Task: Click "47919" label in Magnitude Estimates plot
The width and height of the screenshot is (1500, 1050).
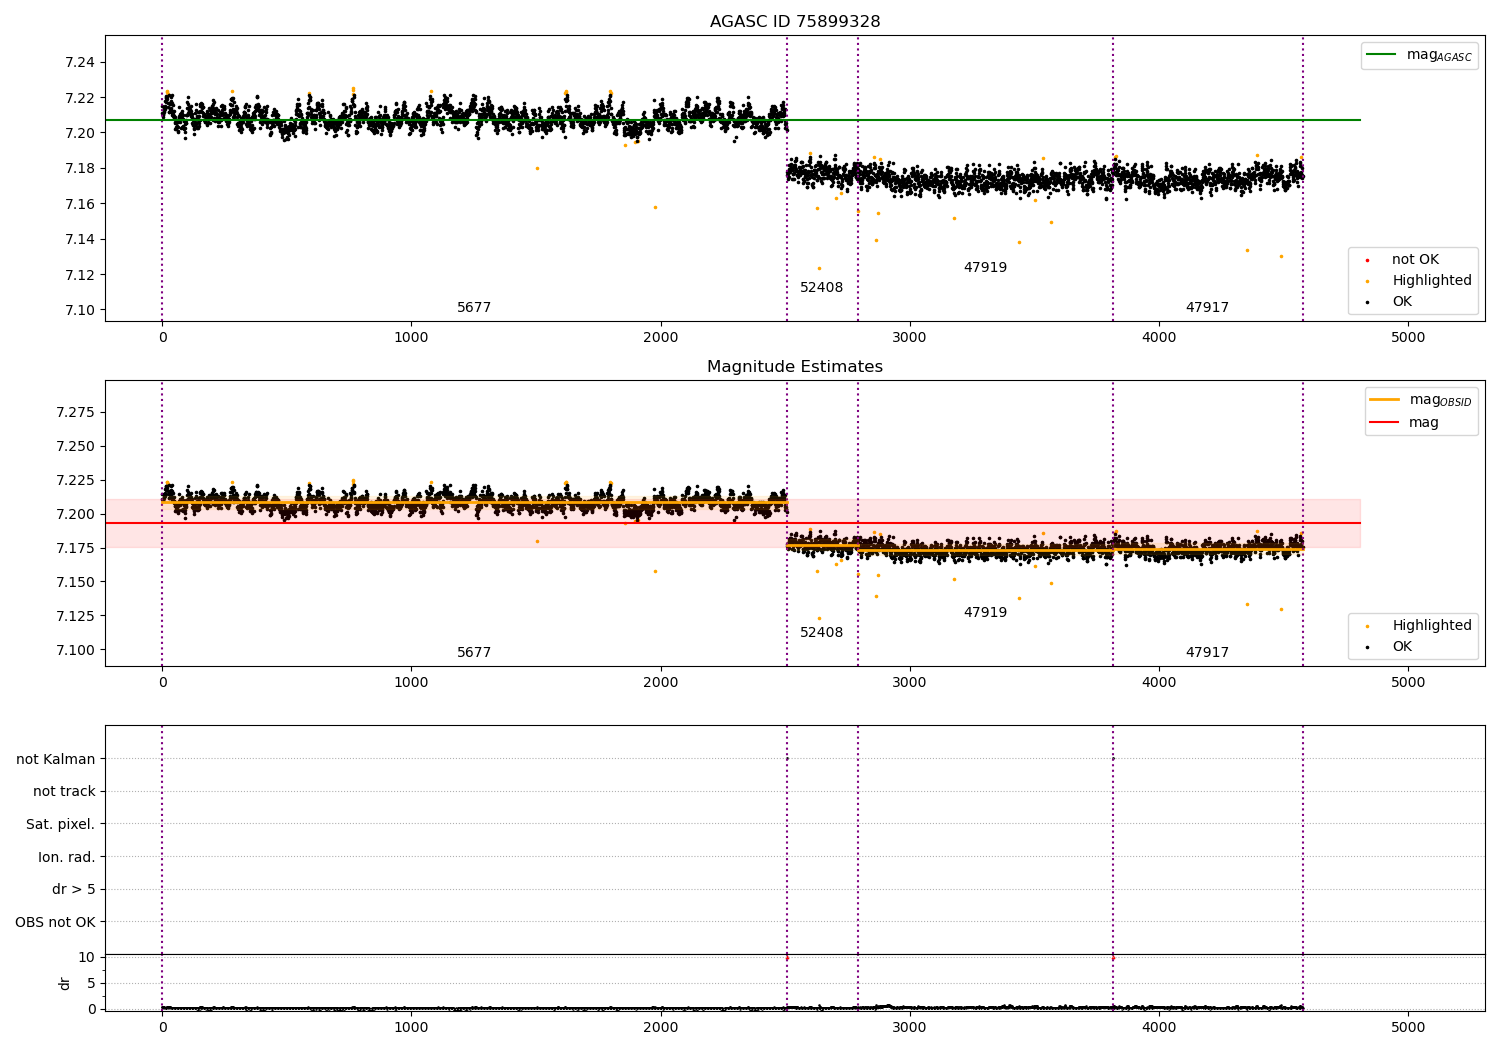Action: (x=985, y=613)
